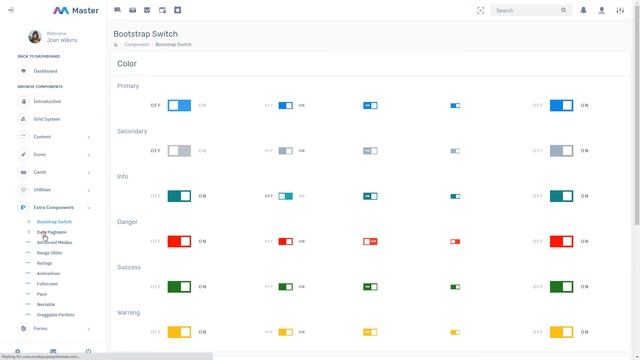The width and height of the screenshot is (640, 360).
Task: Click the Master logo
Action: [76, 11]
